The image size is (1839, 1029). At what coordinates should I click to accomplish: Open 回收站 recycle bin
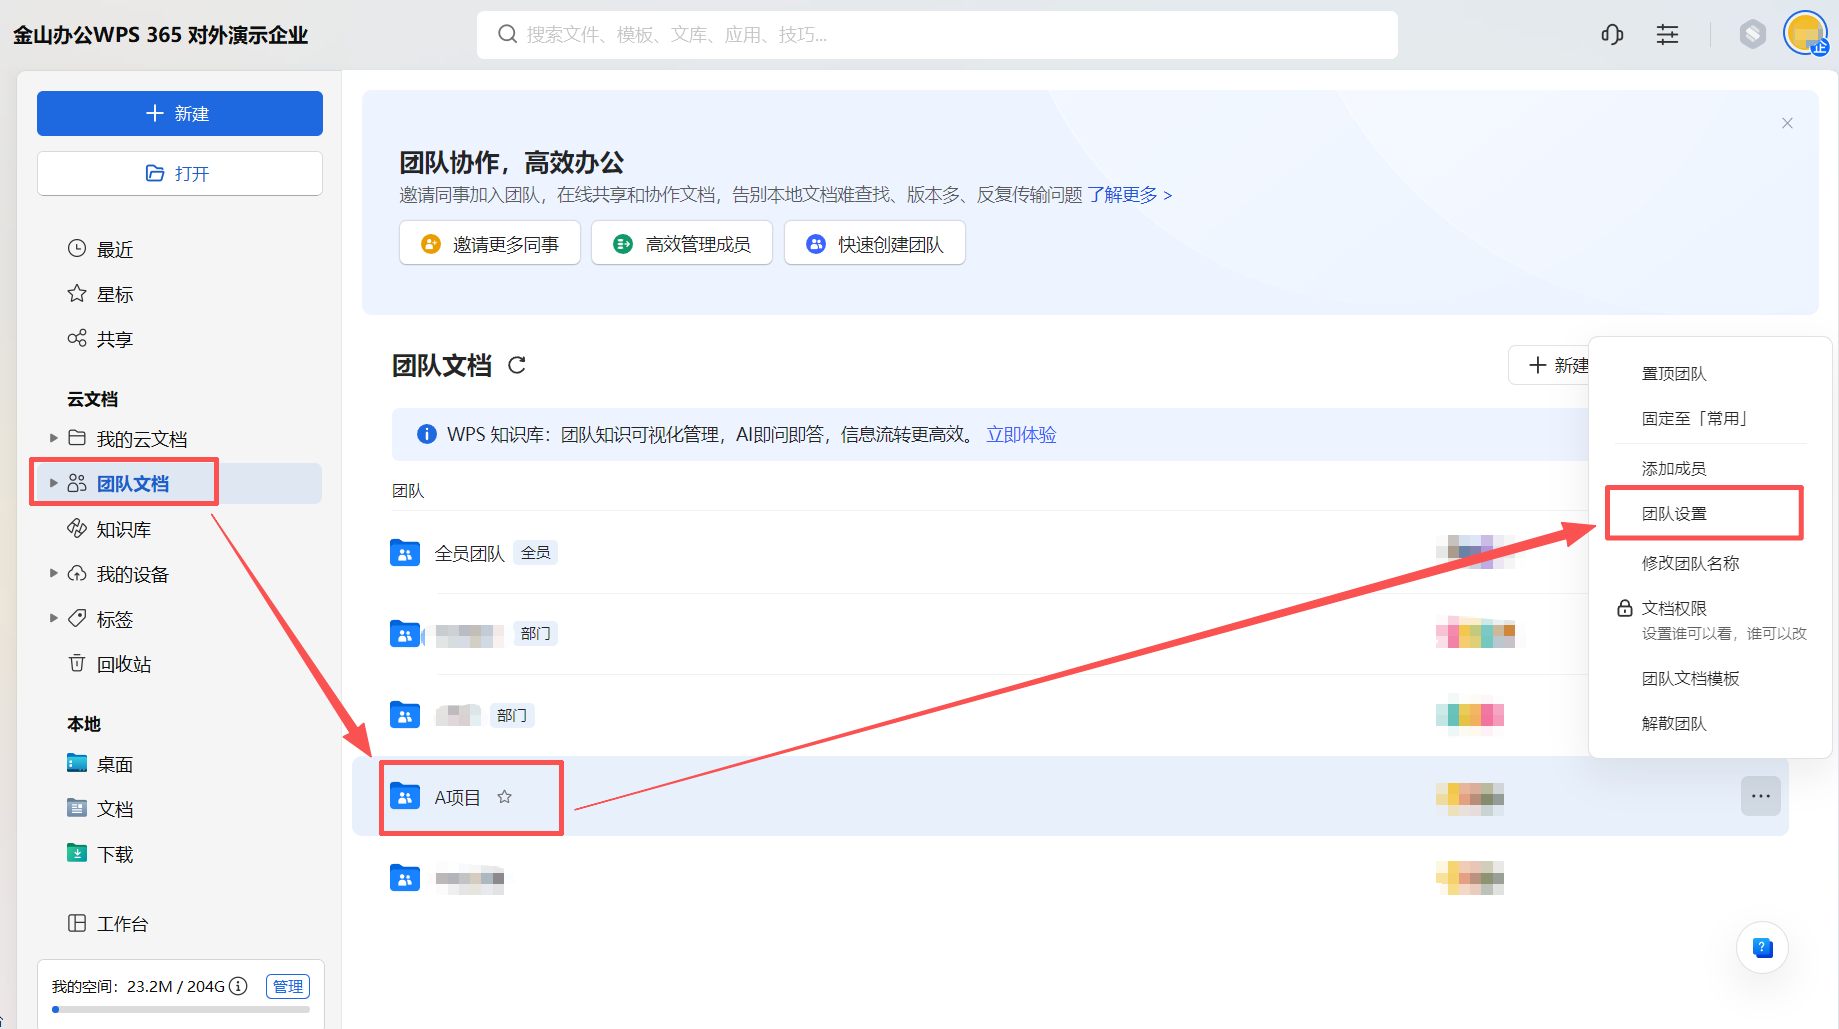point(109,664)
